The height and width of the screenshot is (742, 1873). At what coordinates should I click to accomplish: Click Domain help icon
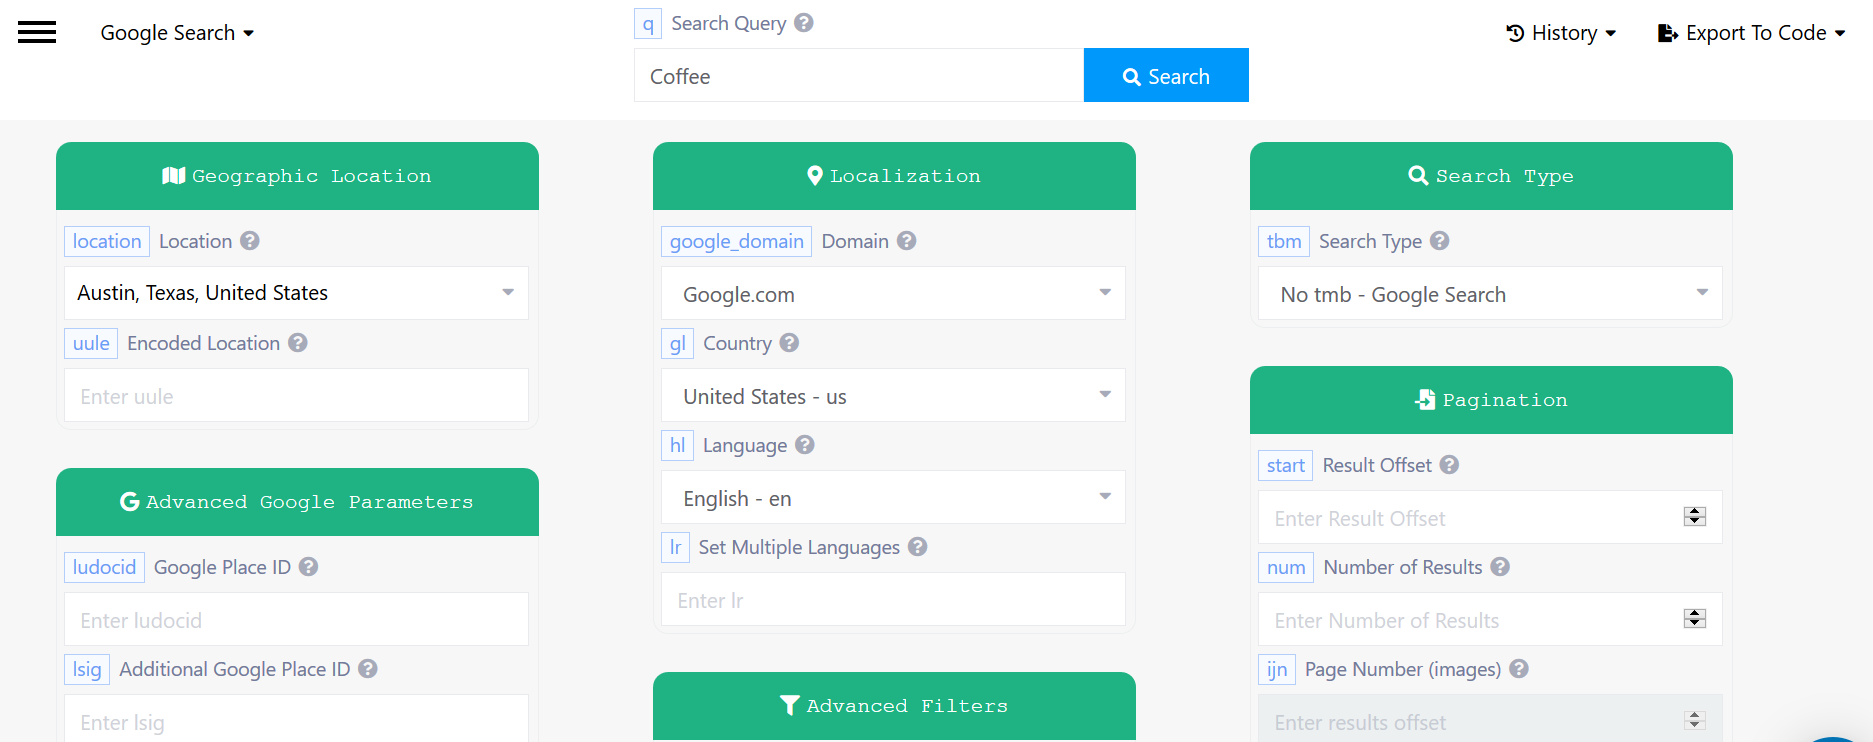click(907, 241)
